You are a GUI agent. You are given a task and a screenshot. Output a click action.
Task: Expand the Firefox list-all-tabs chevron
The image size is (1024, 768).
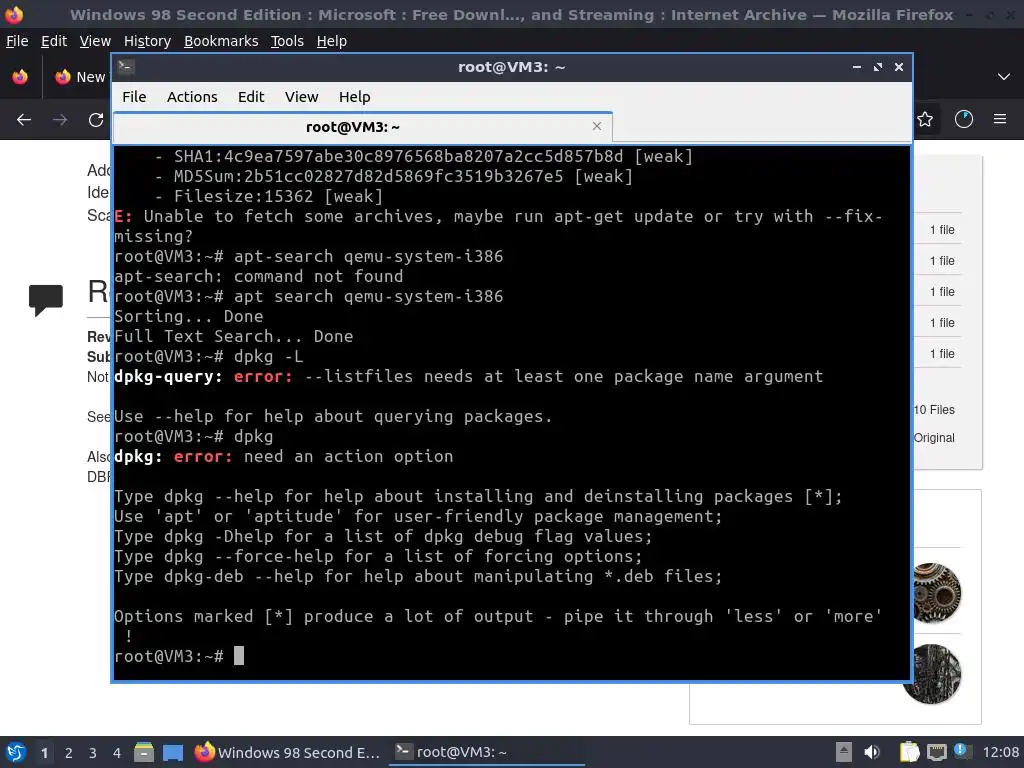click(x=1004, y=76)
